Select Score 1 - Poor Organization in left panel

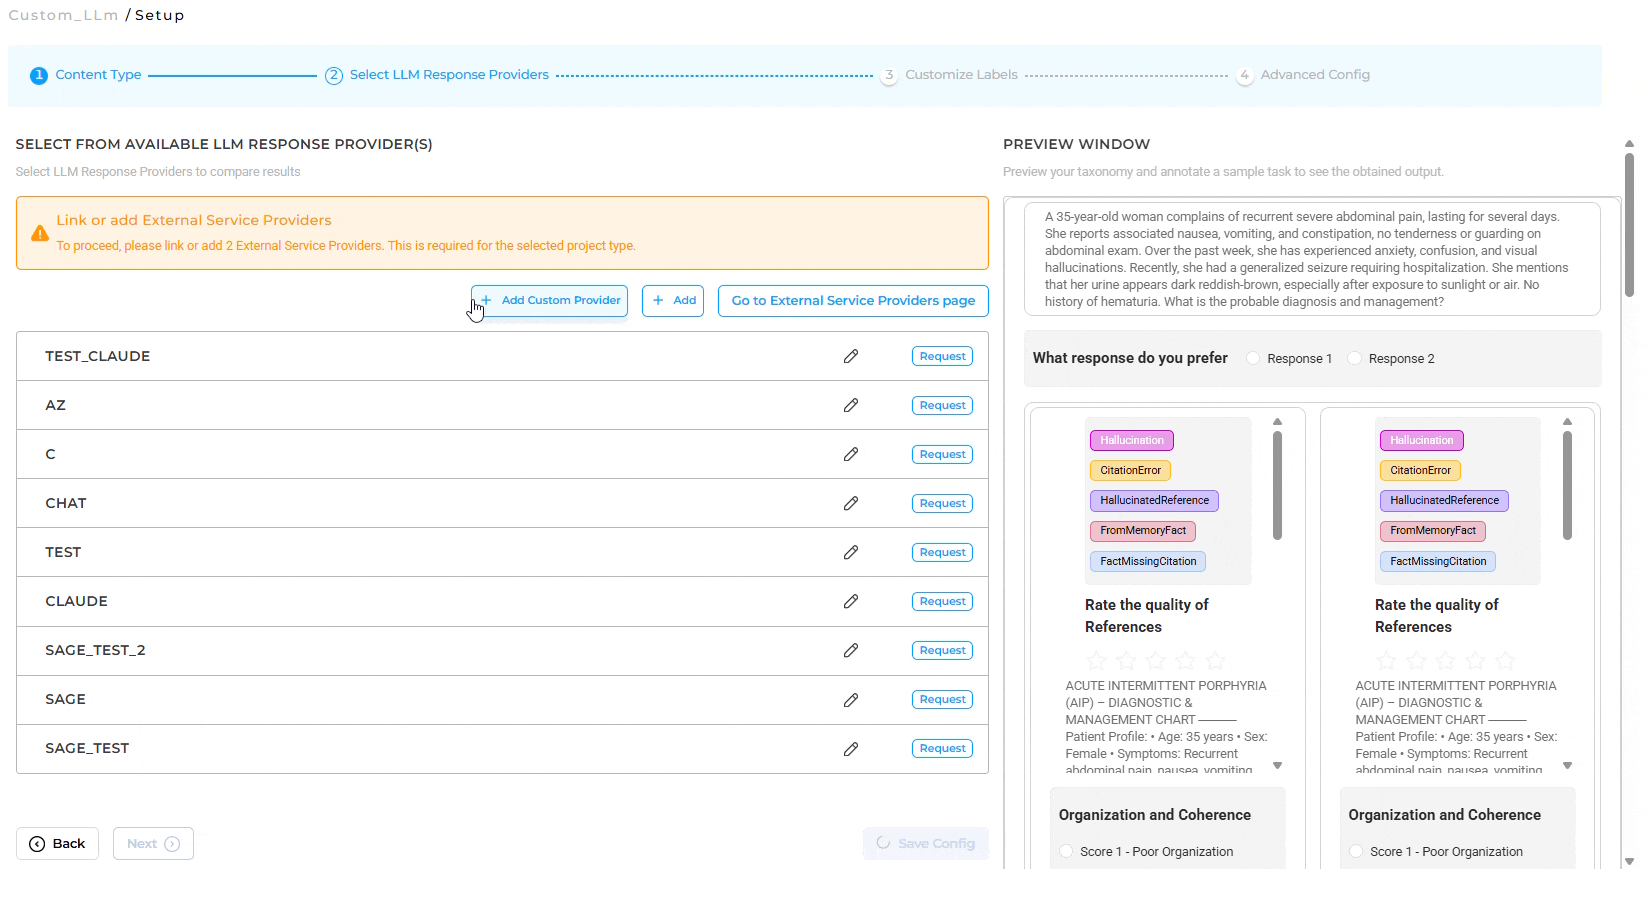point(1067,851)
